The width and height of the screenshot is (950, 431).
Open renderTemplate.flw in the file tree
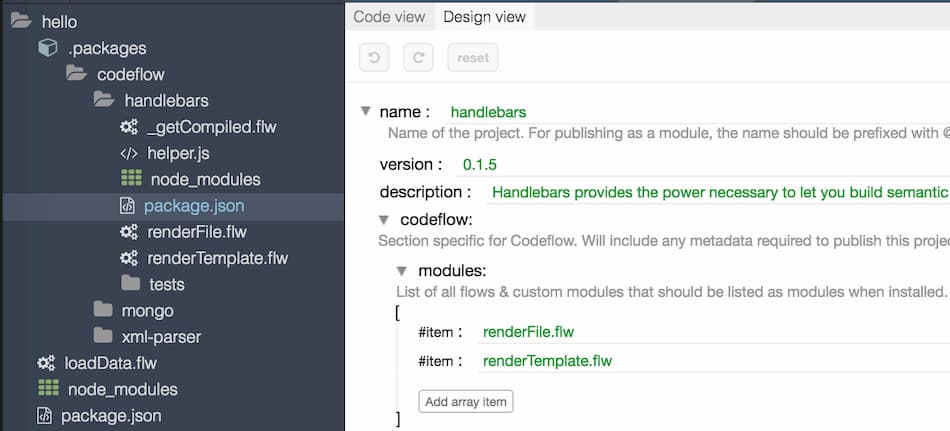point(218,258)
